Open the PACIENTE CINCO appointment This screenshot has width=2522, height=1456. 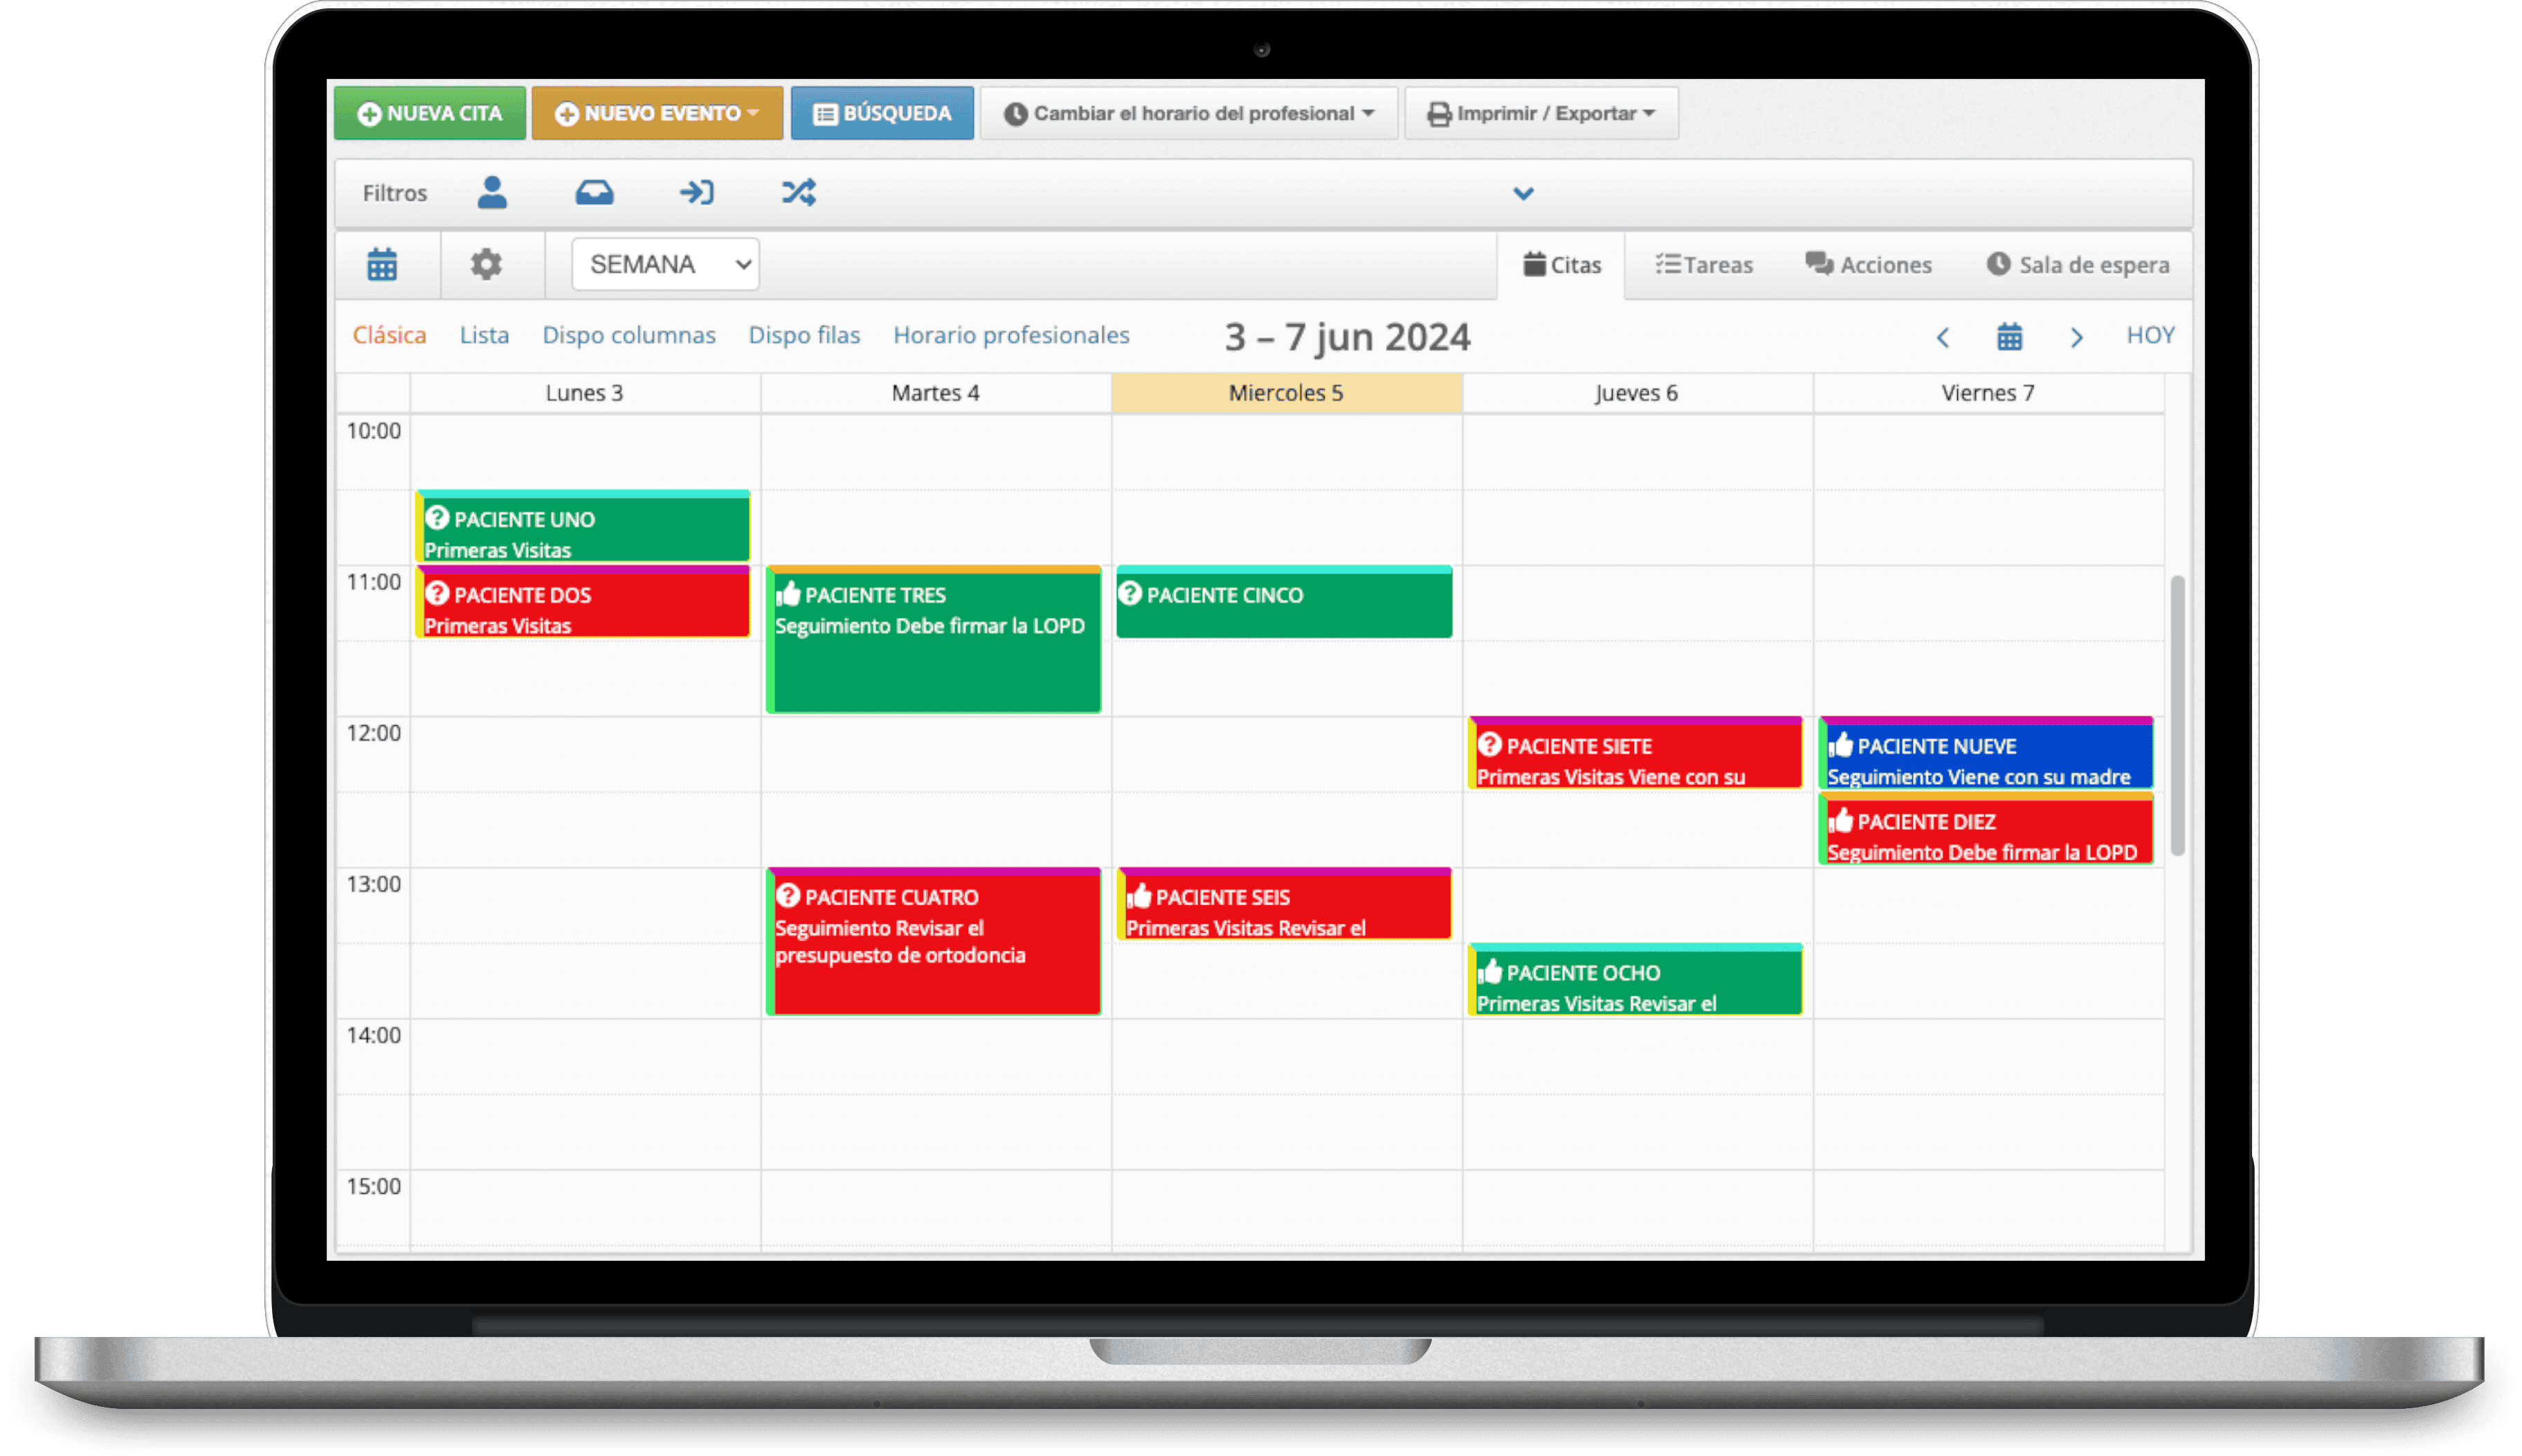coord(1284,602)
